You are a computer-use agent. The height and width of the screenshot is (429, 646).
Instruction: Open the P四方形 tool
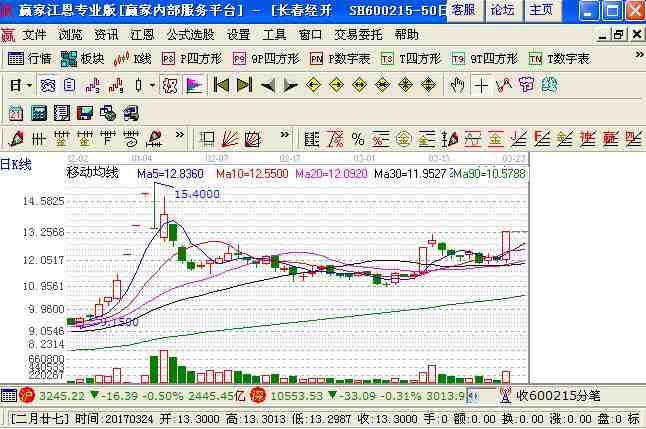192,59
